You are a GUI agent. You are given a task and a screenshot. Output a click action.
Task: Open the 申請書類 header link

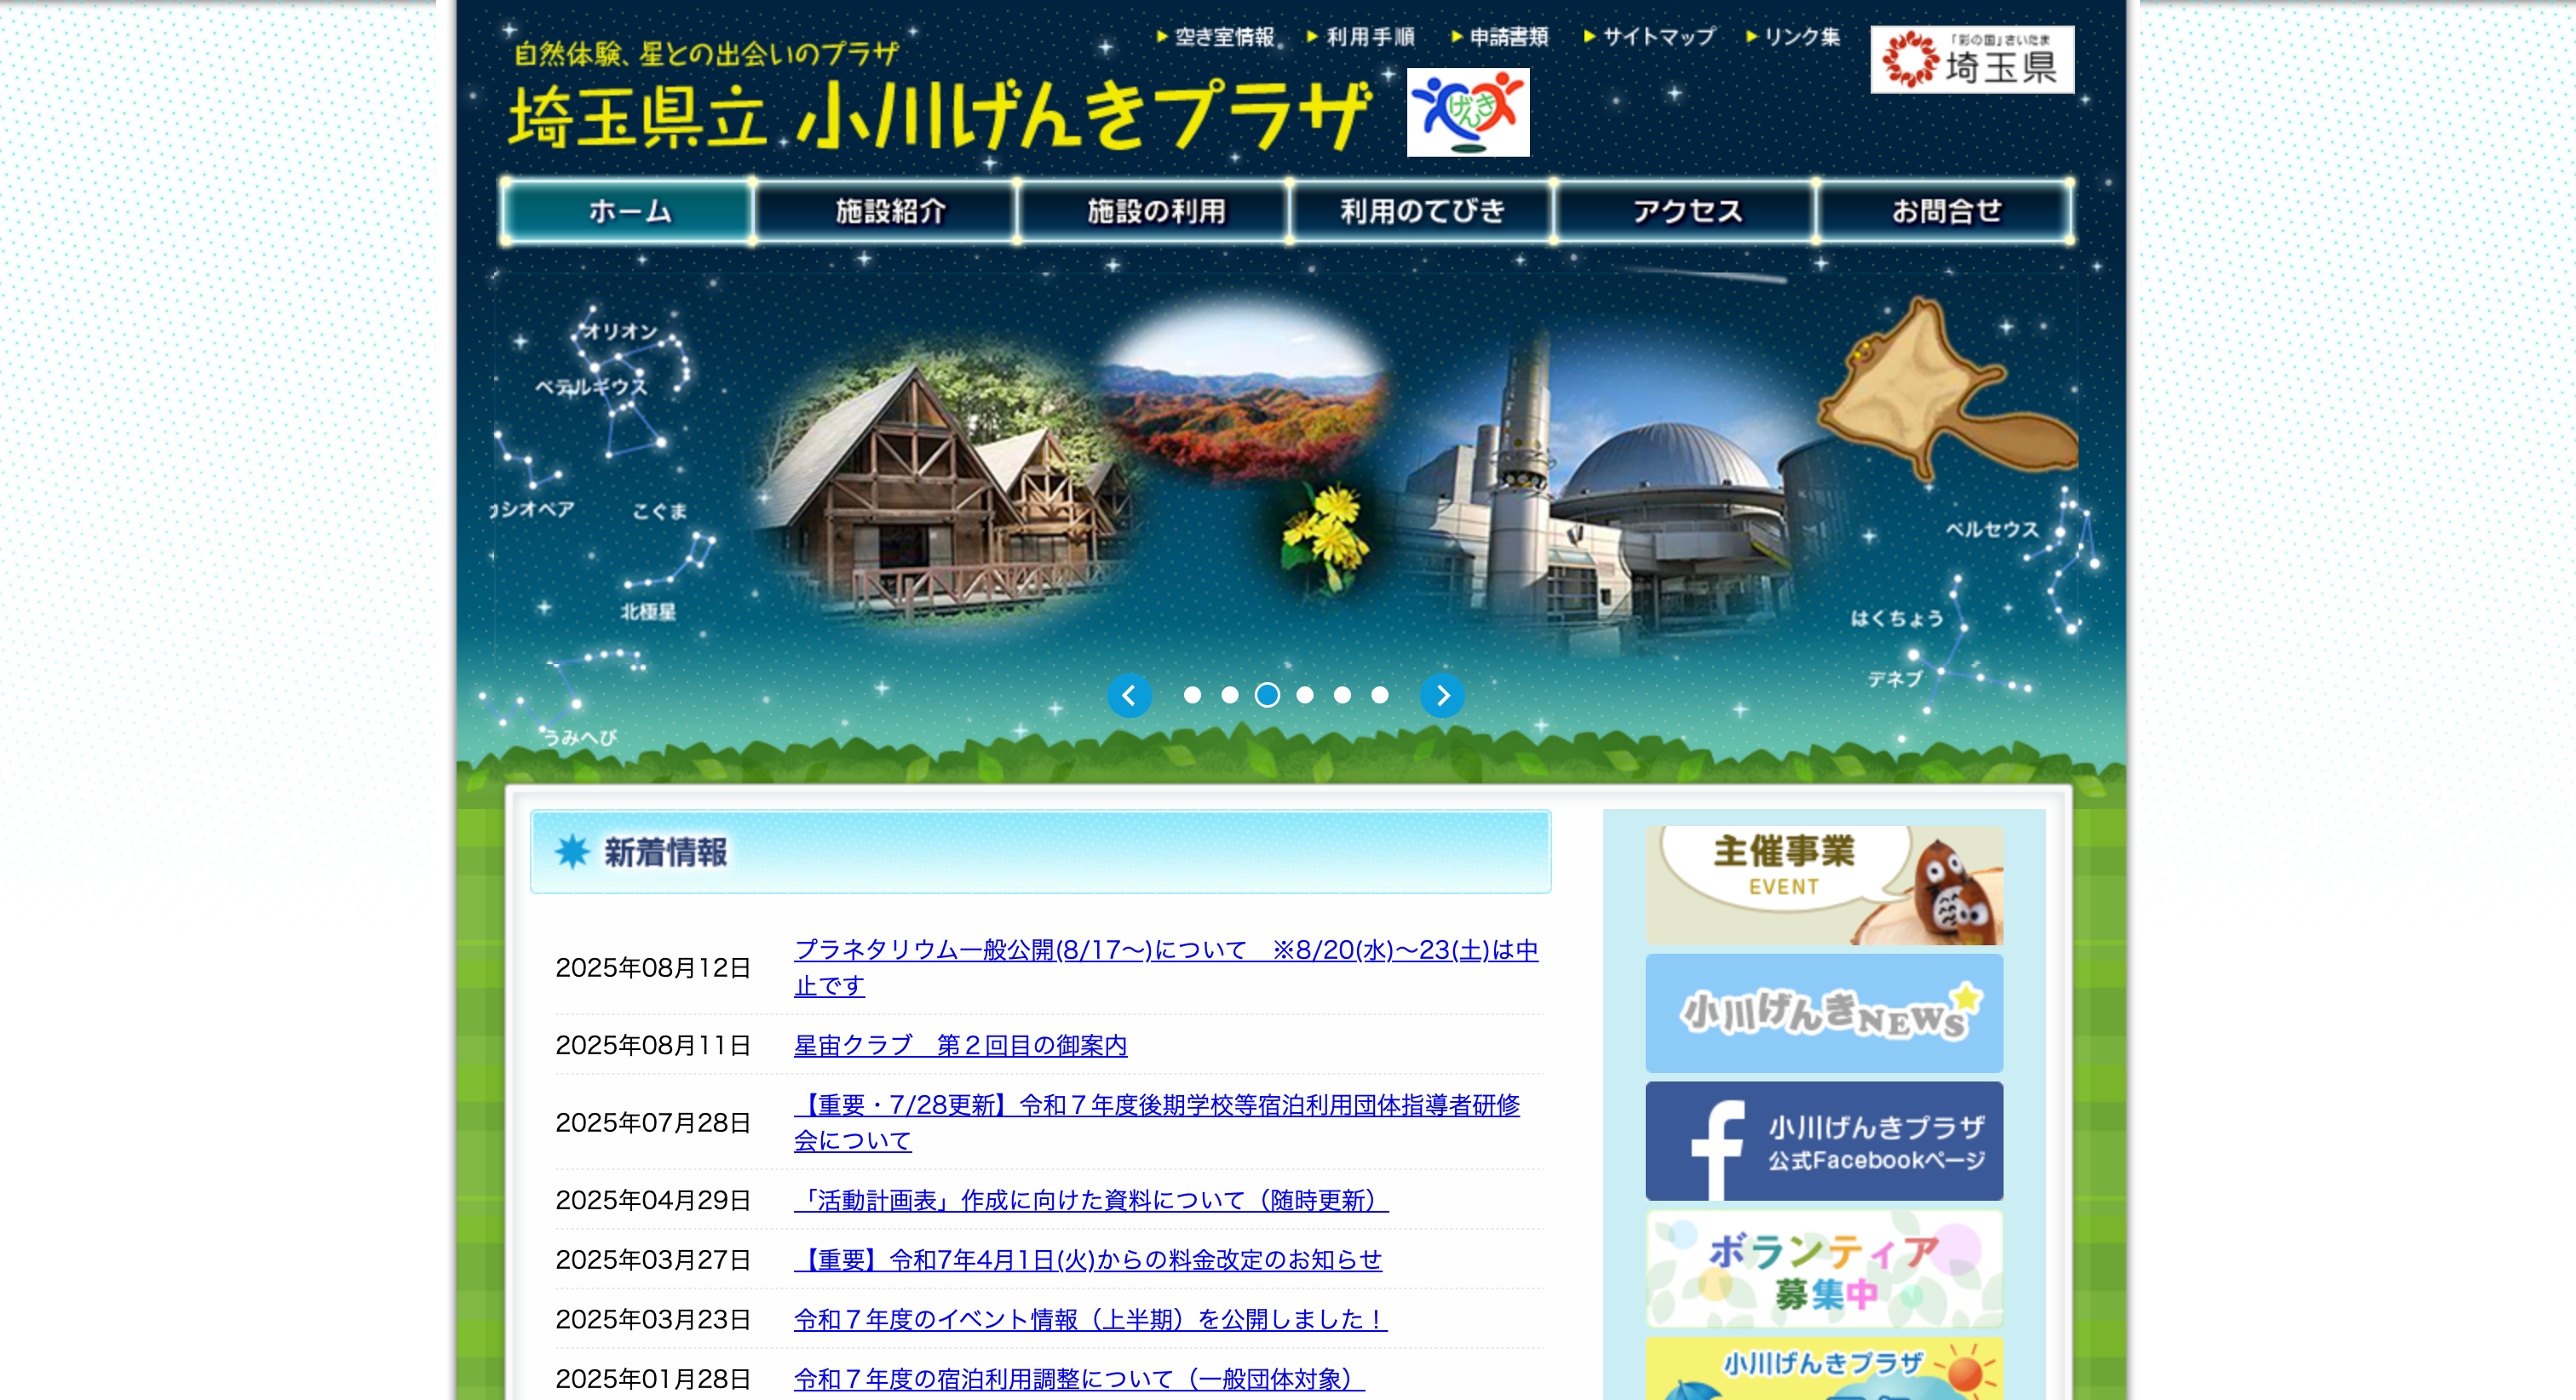(1500, 37)
